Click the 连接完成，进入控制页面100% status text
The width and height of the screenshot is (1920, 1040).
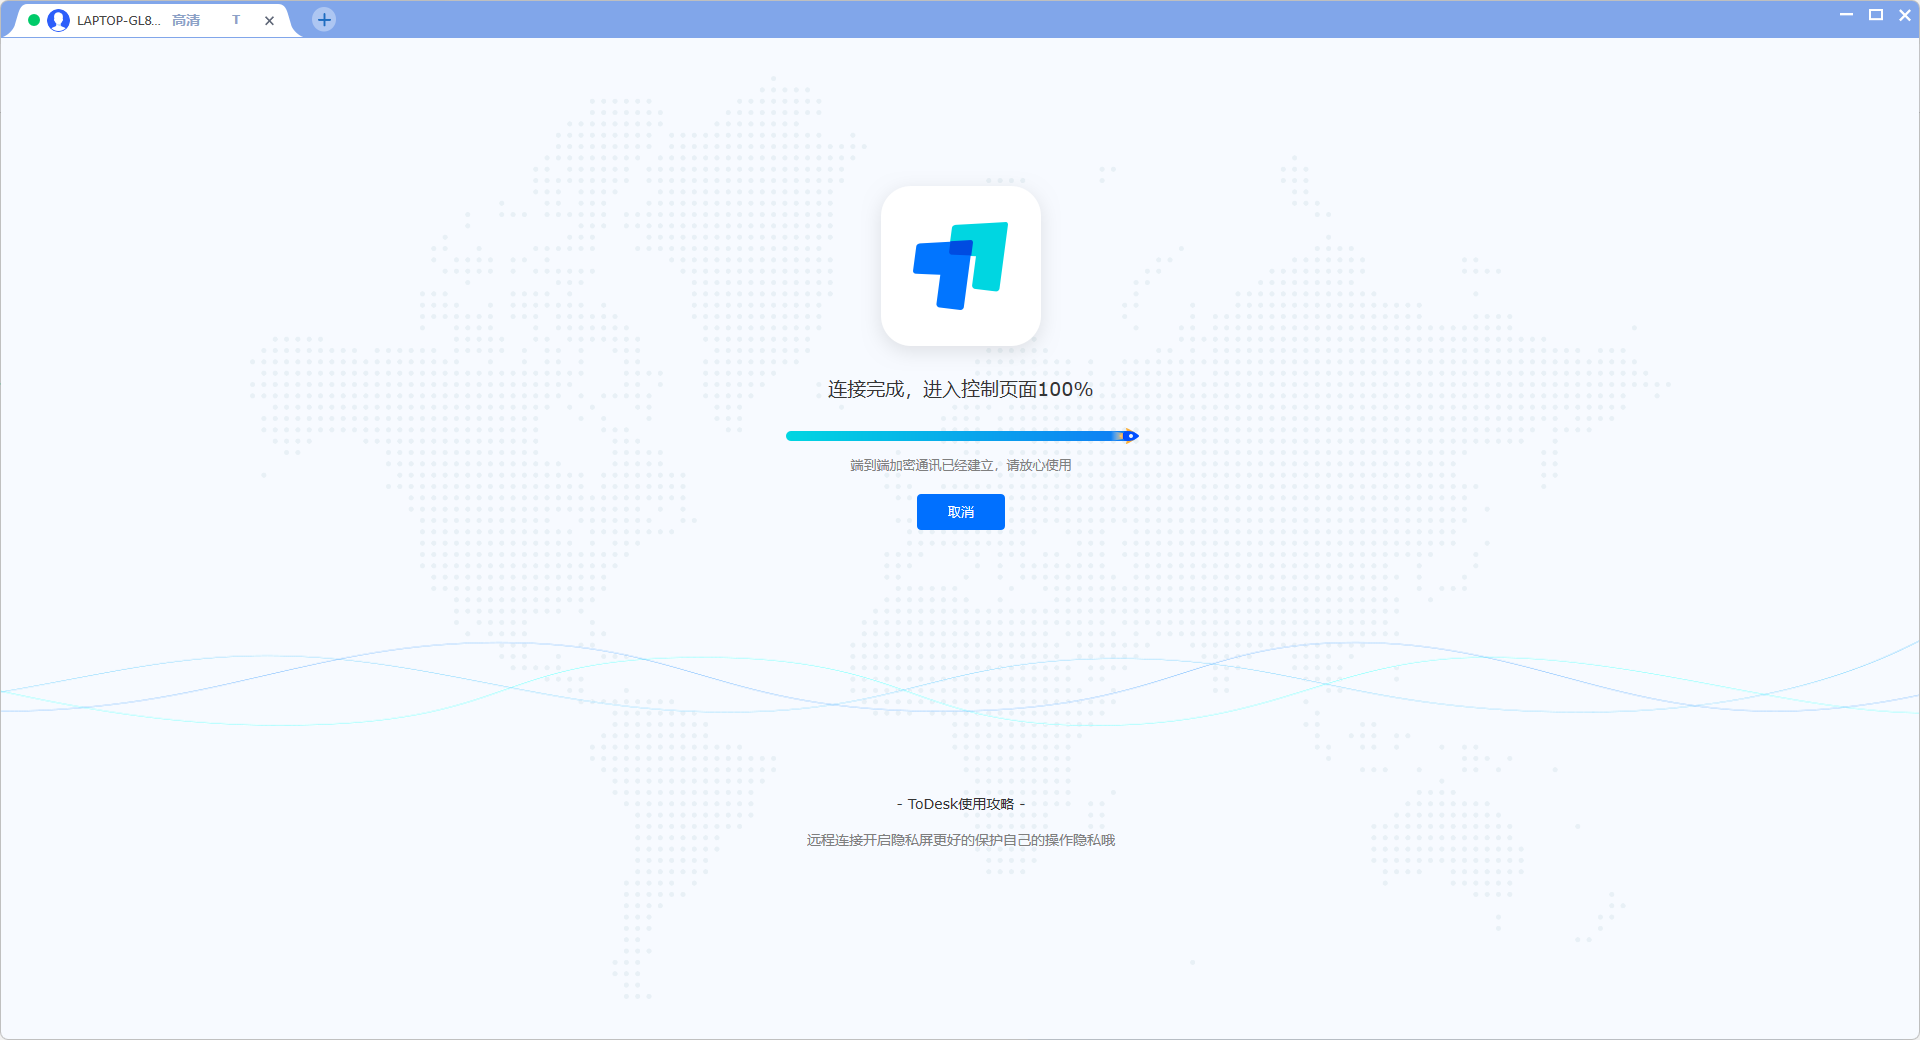pyautogui.click(x=960, y=389)
